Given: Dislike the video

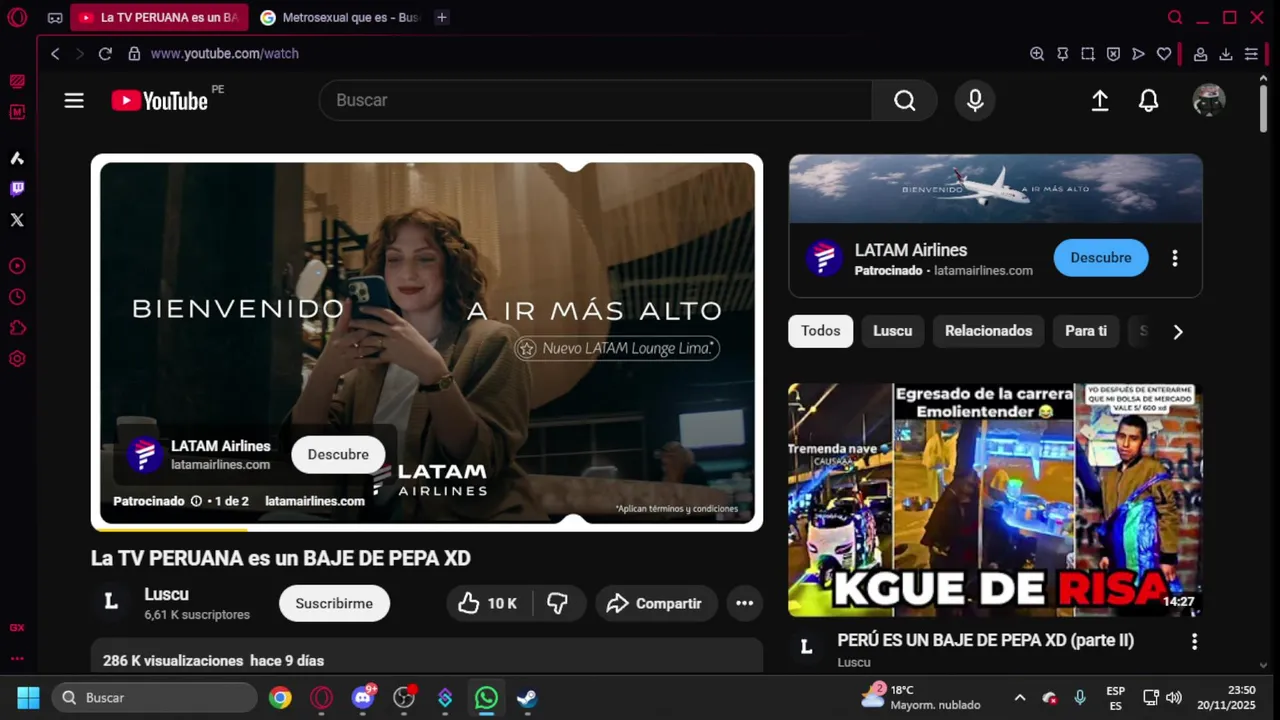Looking at the screenshot, I should coord(558,603).
